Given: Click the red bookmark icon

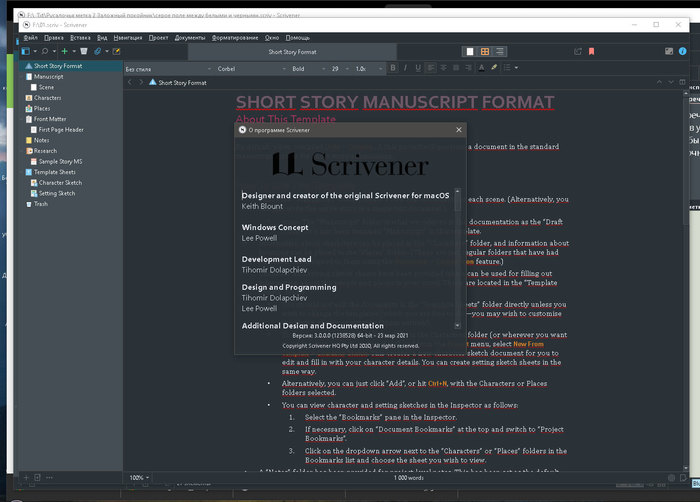Looking at the screenshot, I should 591,50.
